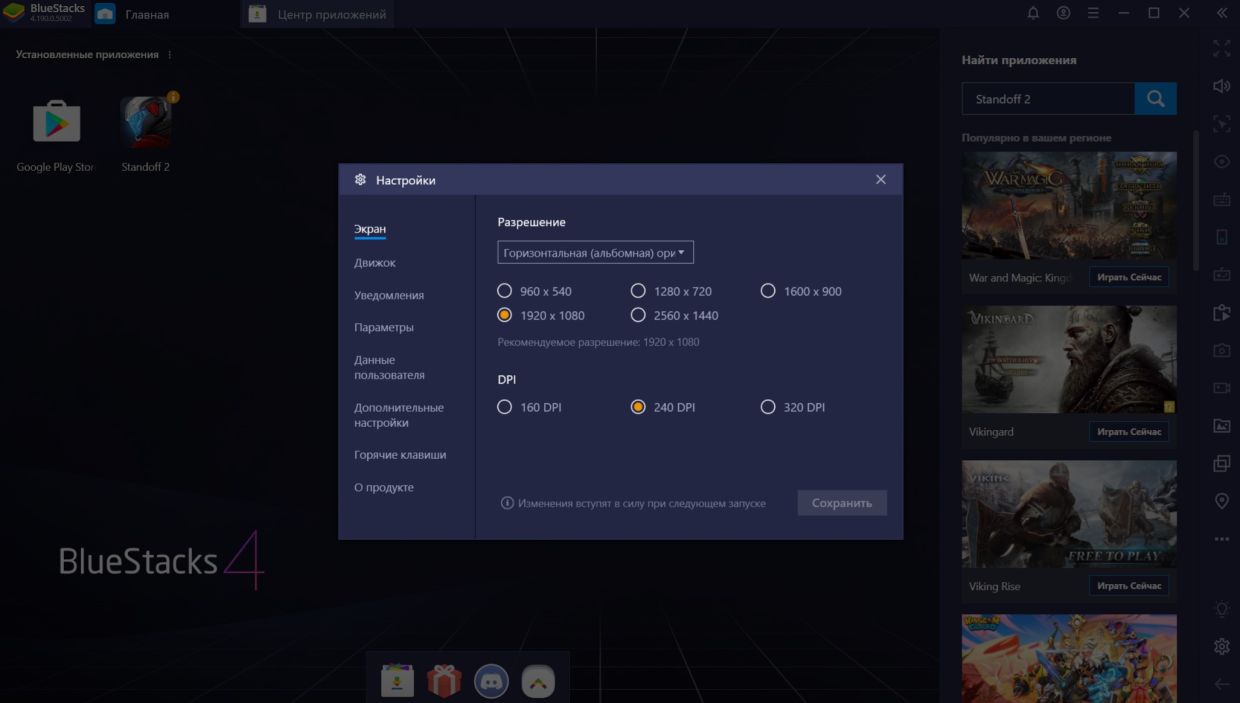
Task: Open the account profile icon in title bar
Action: (x=1063, y=13)
